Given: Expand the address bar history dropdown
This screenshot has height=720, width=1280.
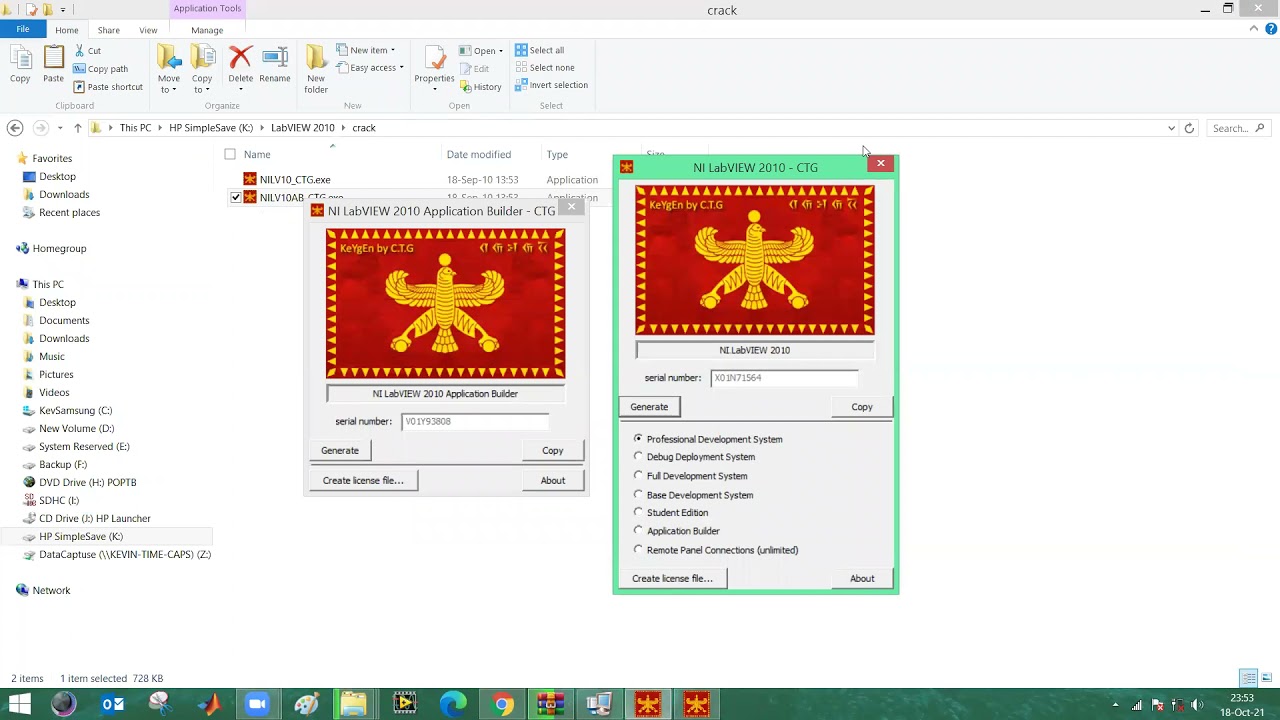Looking at the screenshot, I should click(x=1171, y=128).
